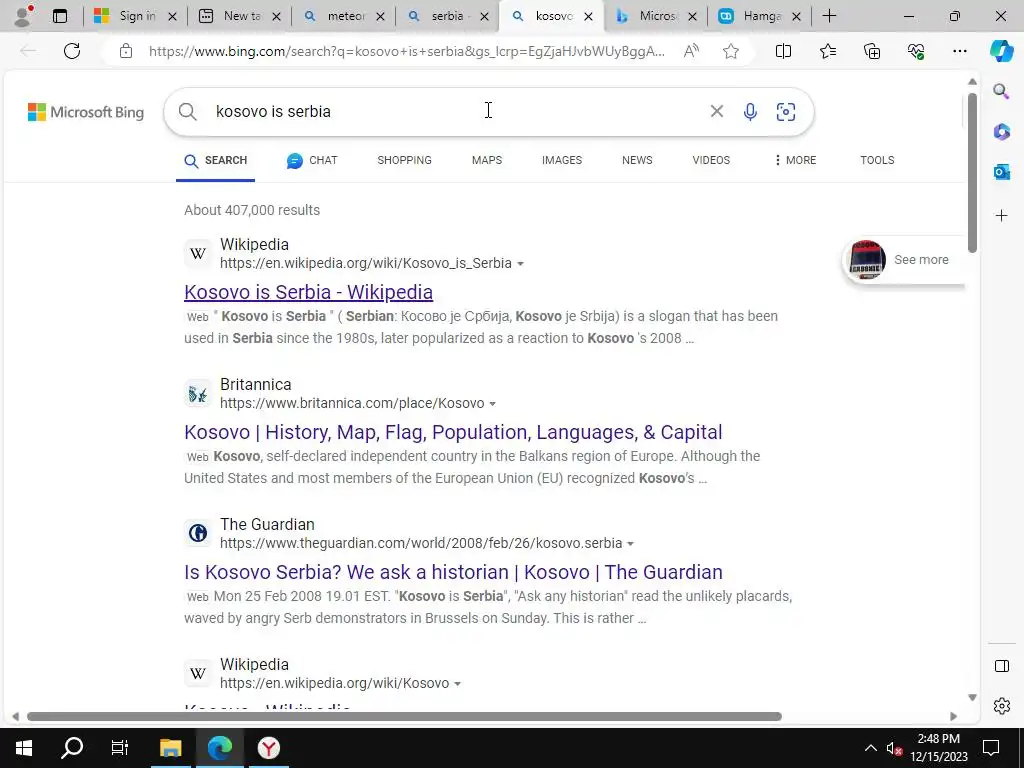
Task: Expand The Guardian result URL dropdown arrow
Action: pos(630,543)
